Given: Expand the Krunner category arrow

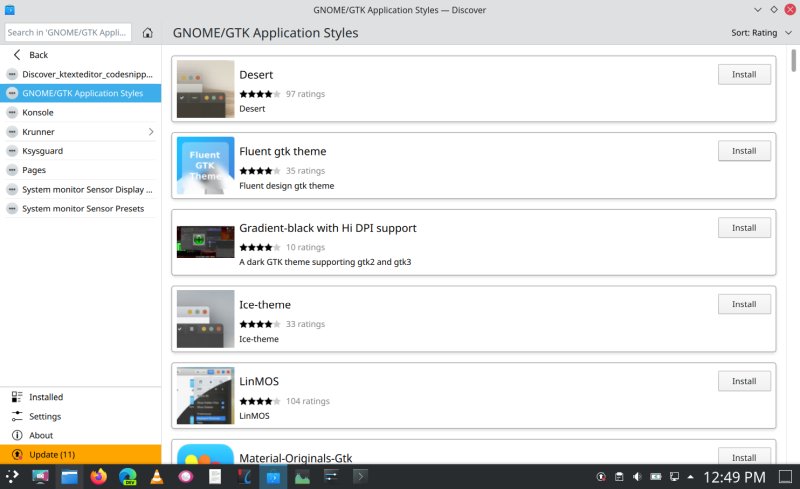Looking at the screenshot, I should point(151,132).
